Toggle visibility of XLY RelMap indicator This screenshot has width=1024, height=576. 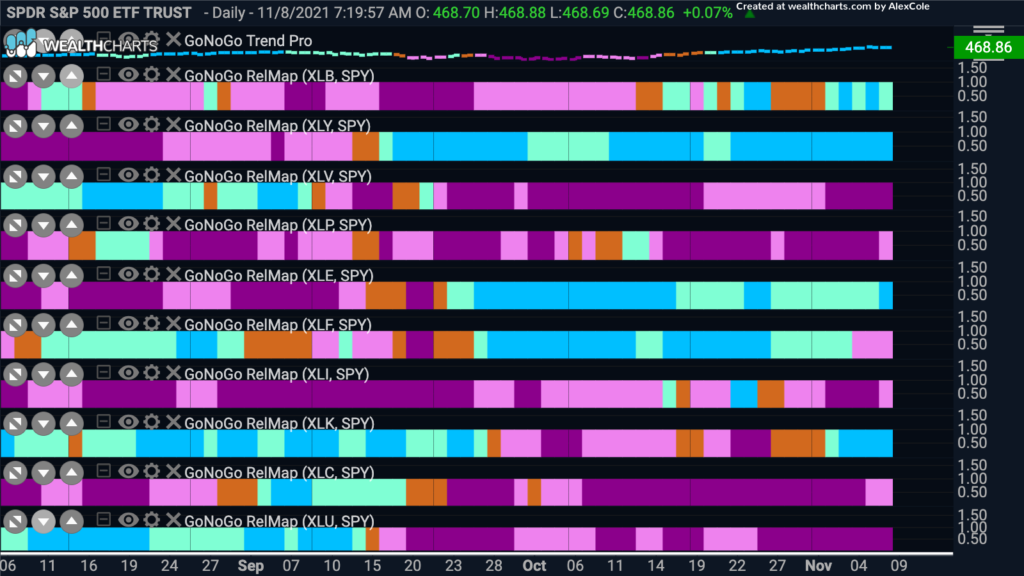coord(128,125)
